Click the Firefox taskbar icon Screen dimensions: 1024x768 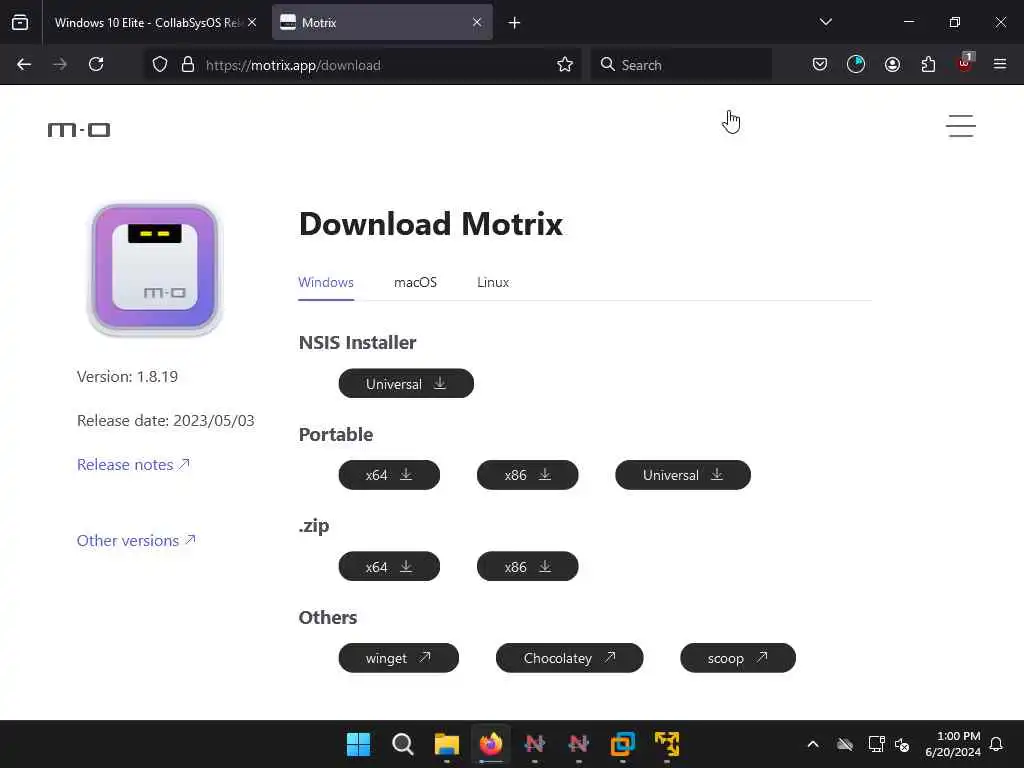pyautogui.click(x=490, y=744)
